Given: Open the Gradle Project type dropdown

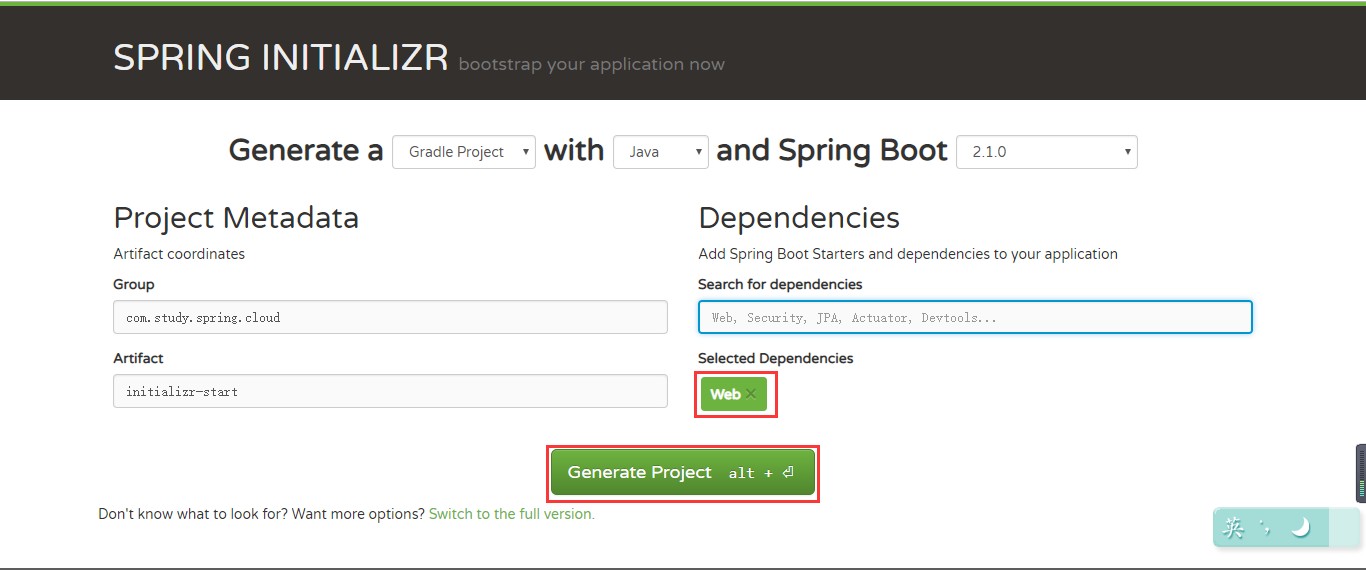Looking at the screenshot, I should click(x=464, y=152).
